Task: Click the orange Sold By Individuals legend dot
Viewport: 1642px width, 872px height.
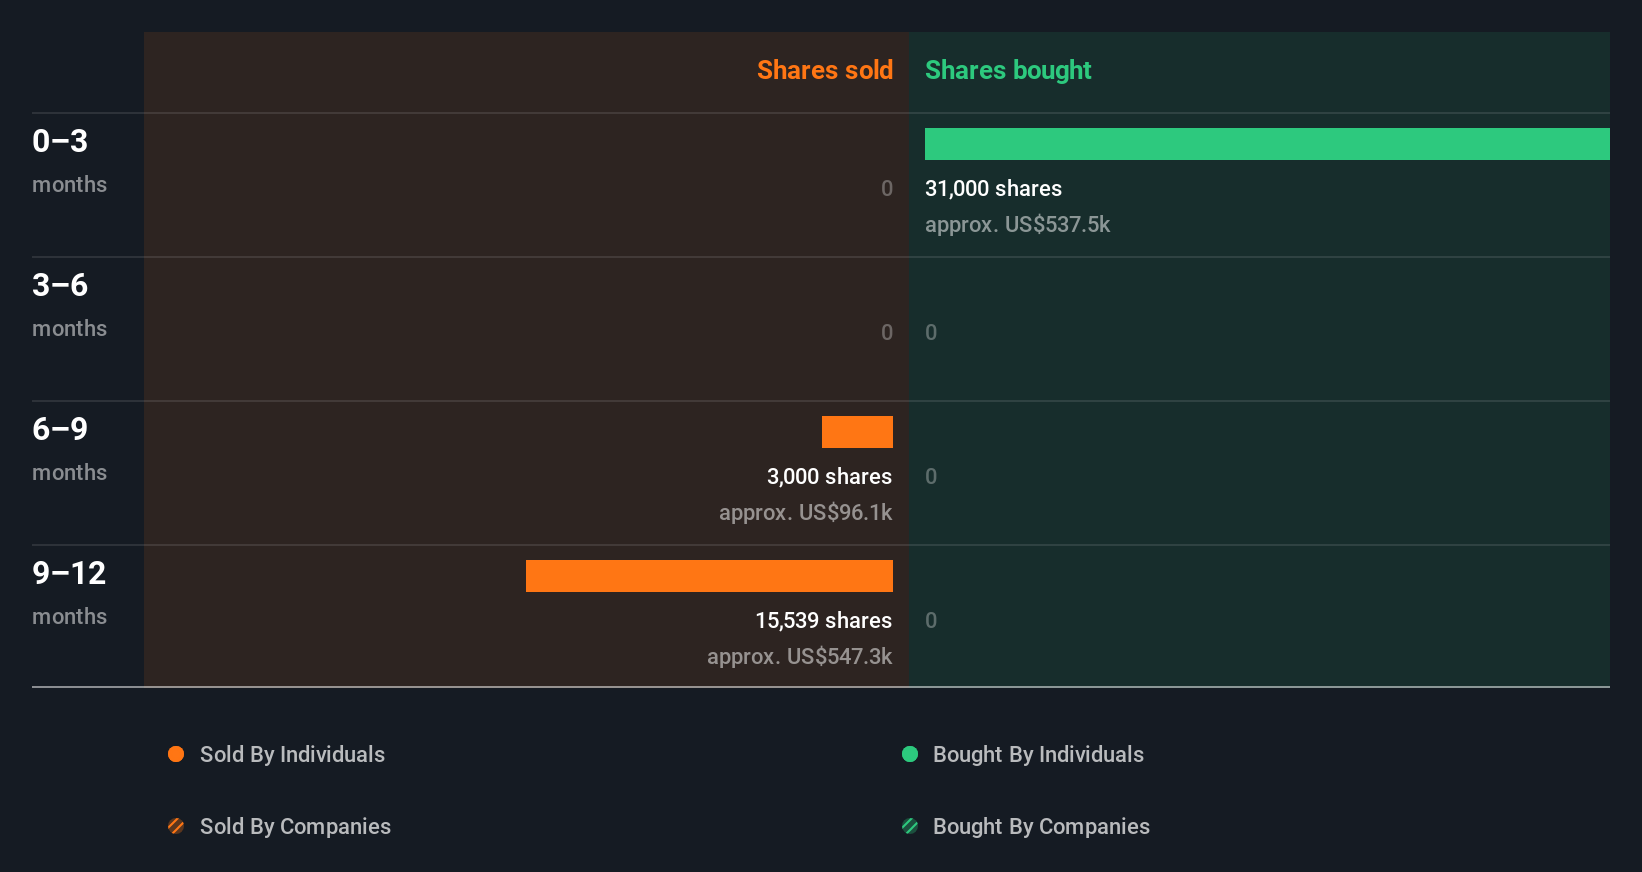Action: [x=176, y=754]
